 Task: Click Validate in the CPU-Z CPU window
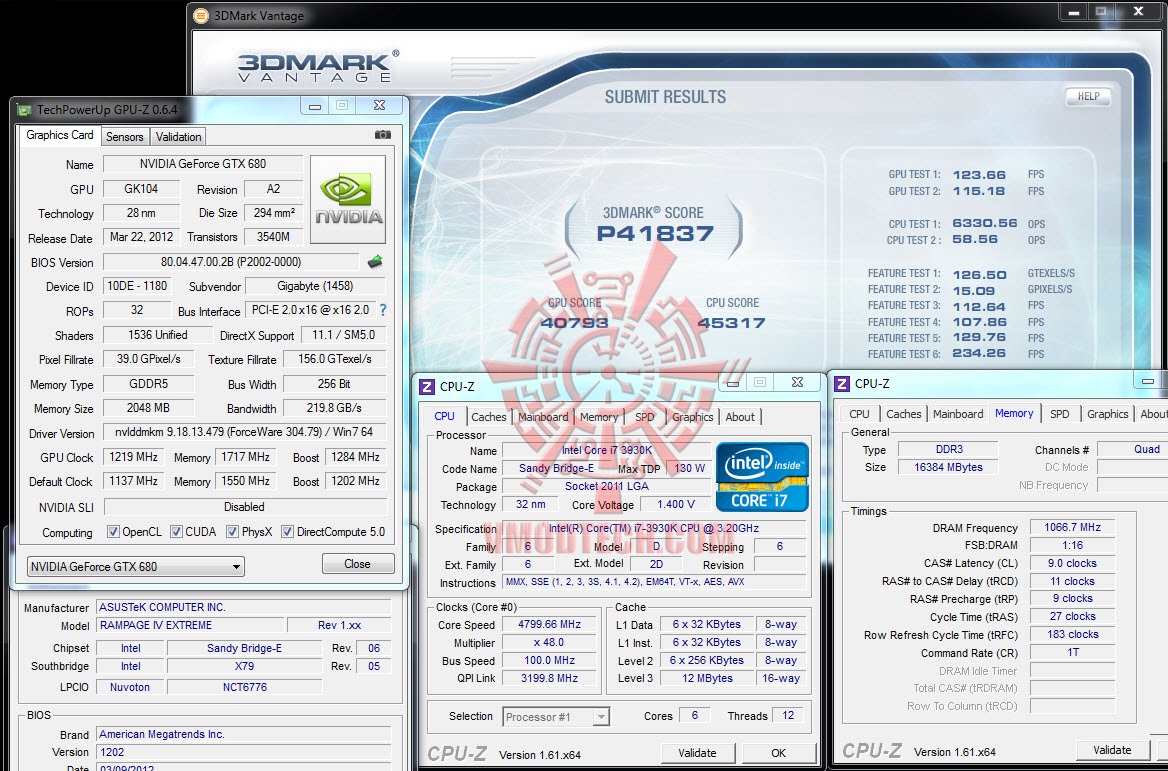click(697, 753)
